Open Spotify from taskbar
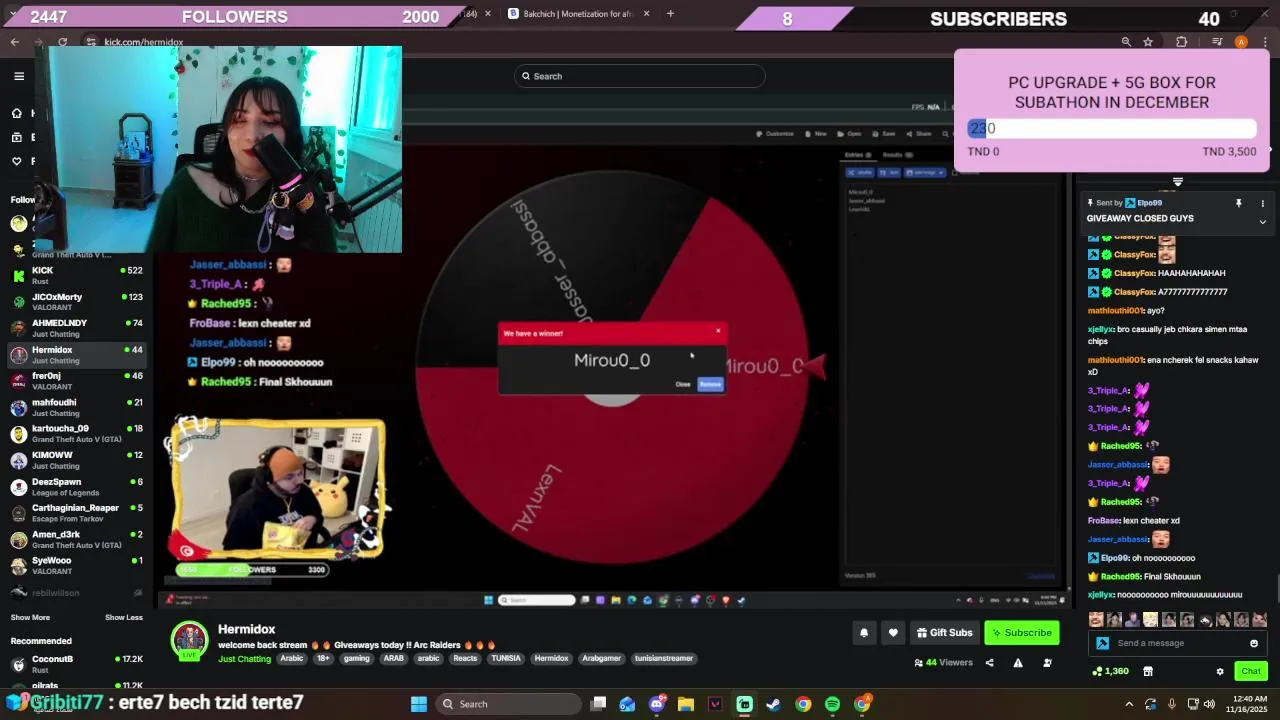Screen dimensions: 1280x720 point(832,704)
